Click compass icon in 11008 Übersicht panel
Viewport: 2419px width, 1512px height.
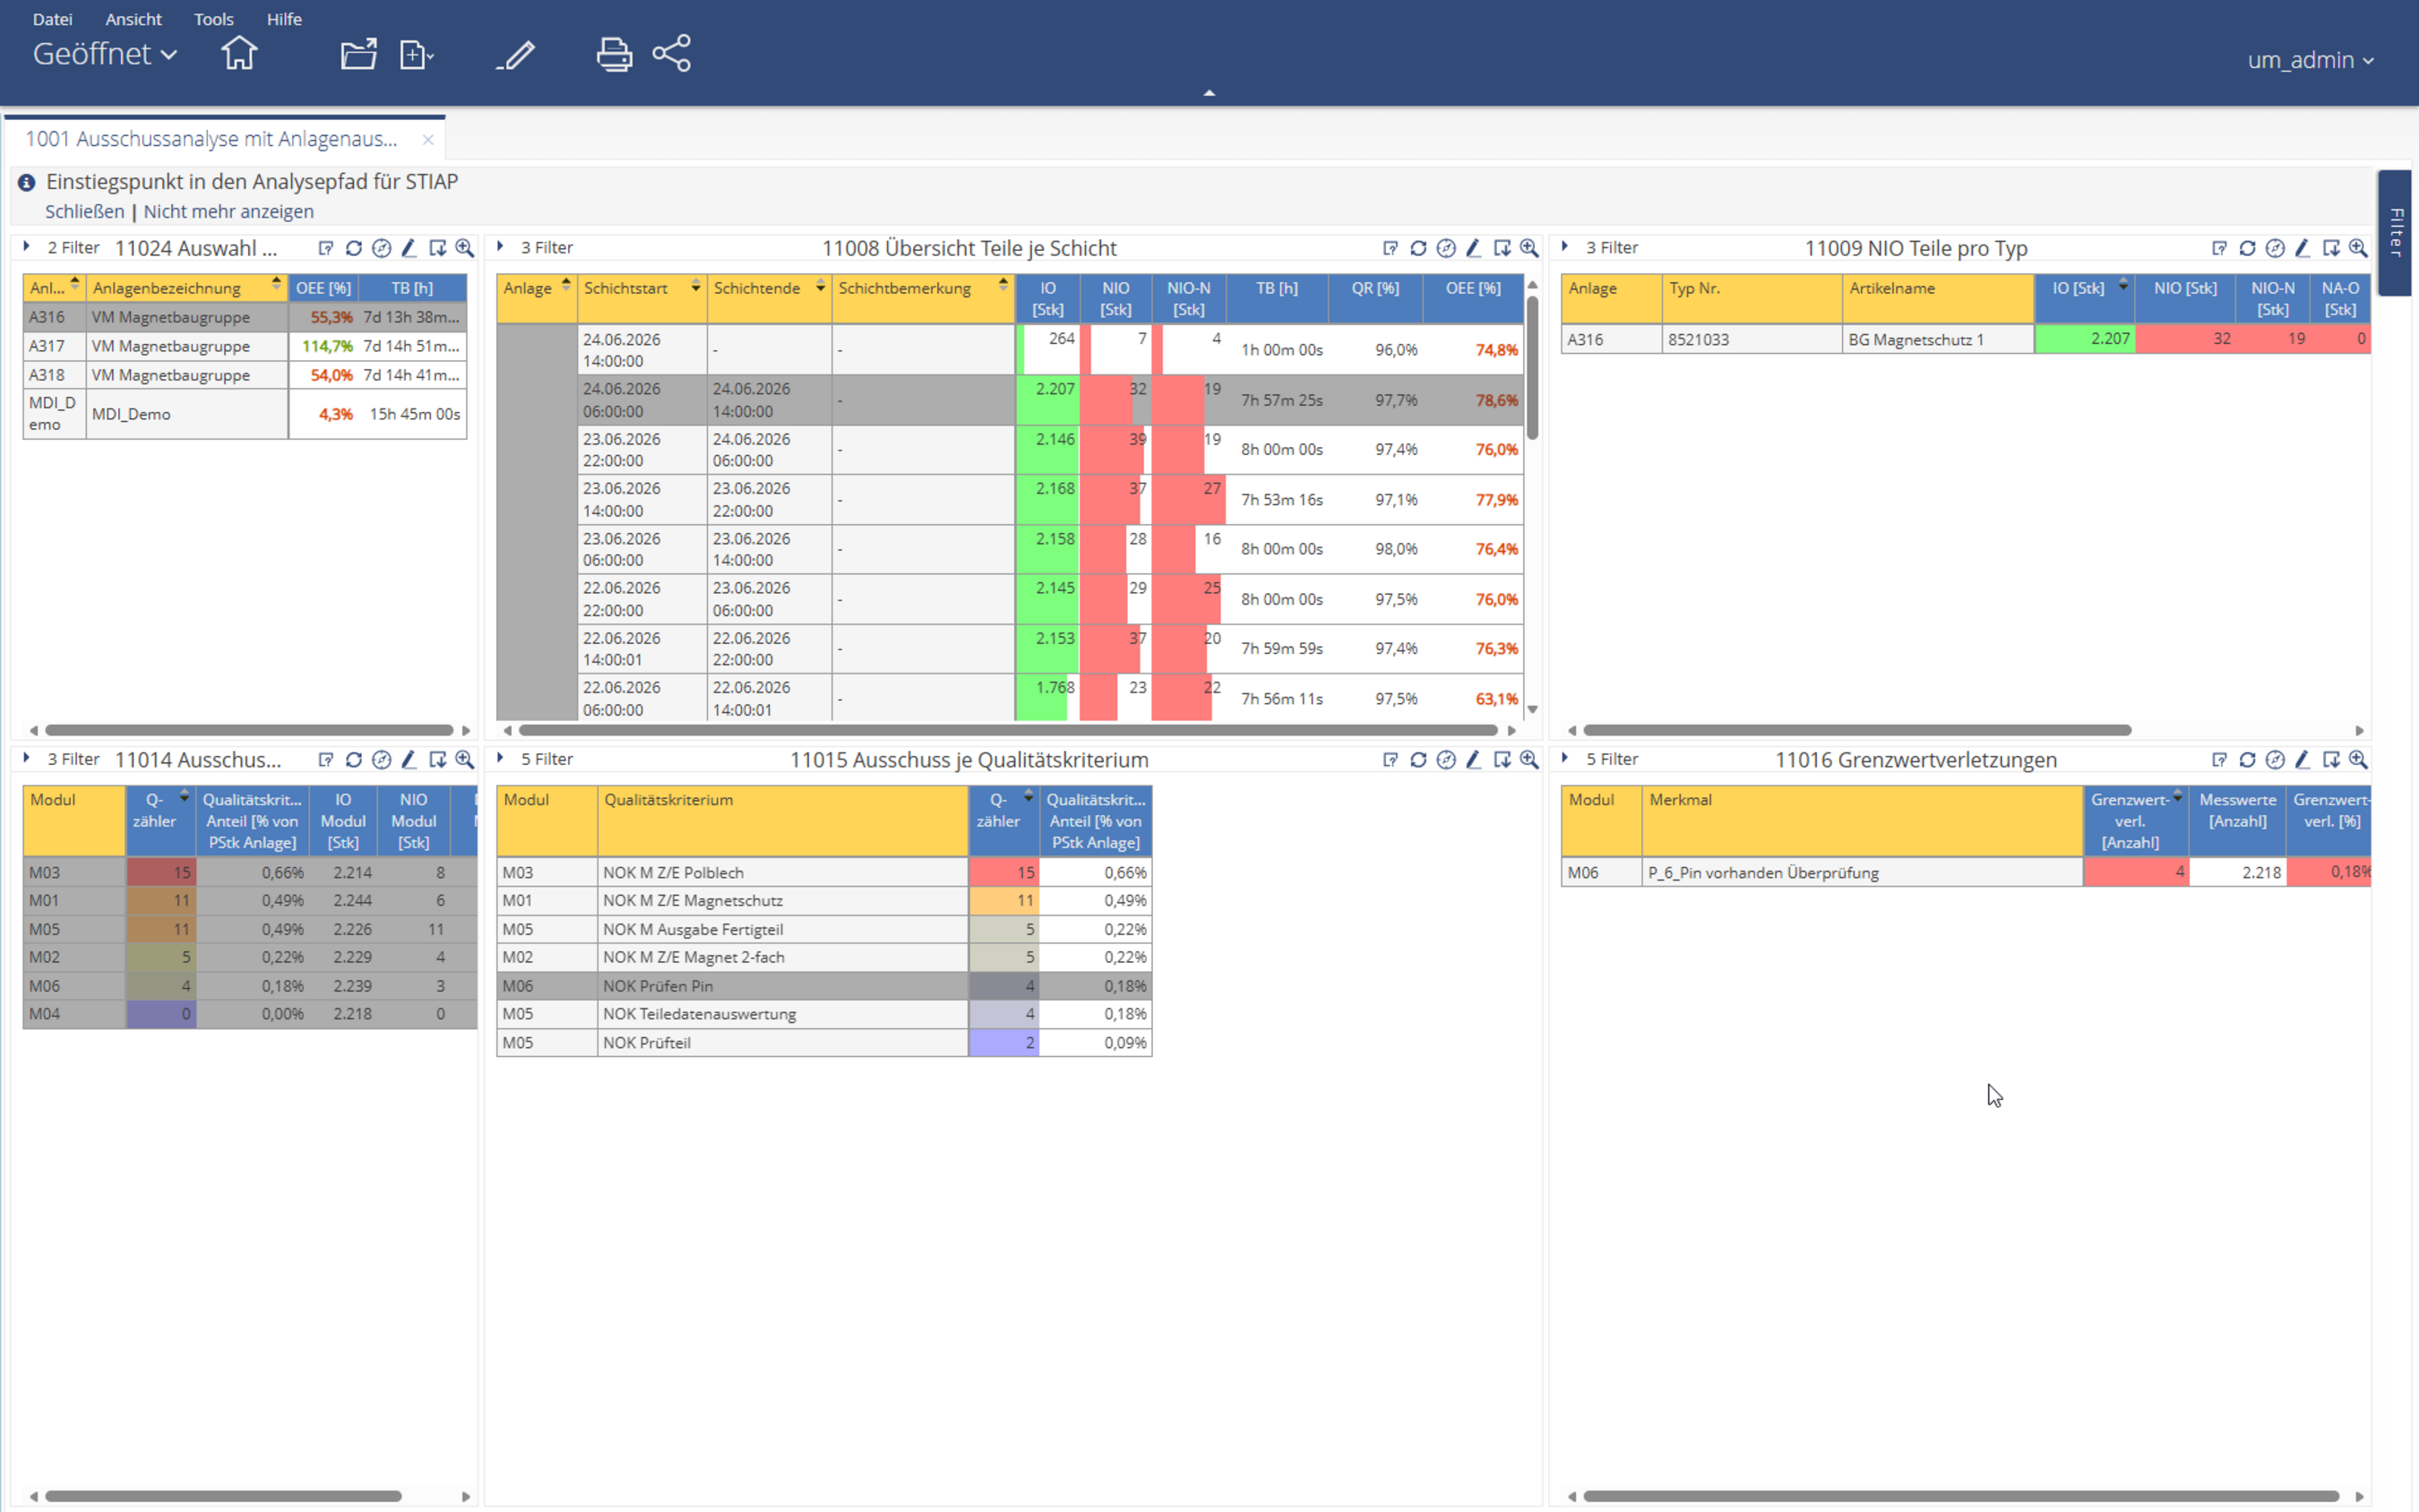(1446, 248)
